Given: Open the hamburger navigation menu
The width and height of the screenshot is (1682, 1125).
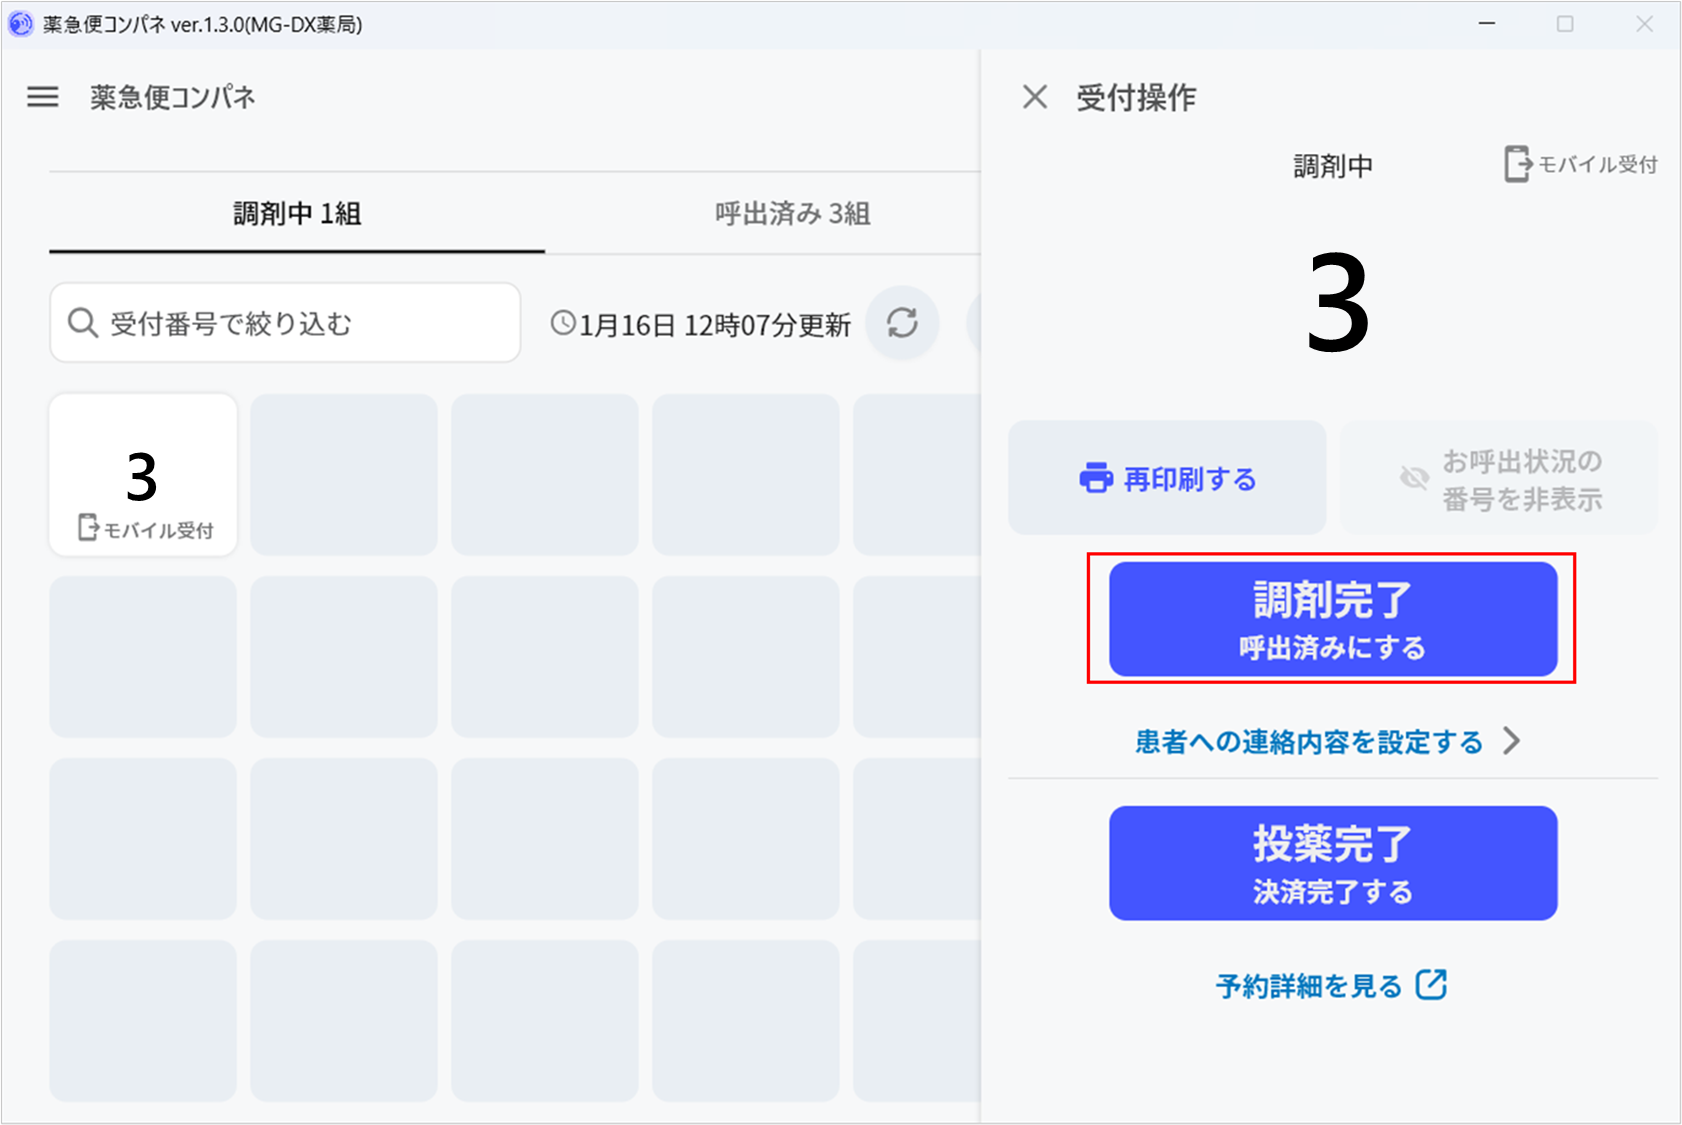Looking at the screenshot, I should (43, 97).
